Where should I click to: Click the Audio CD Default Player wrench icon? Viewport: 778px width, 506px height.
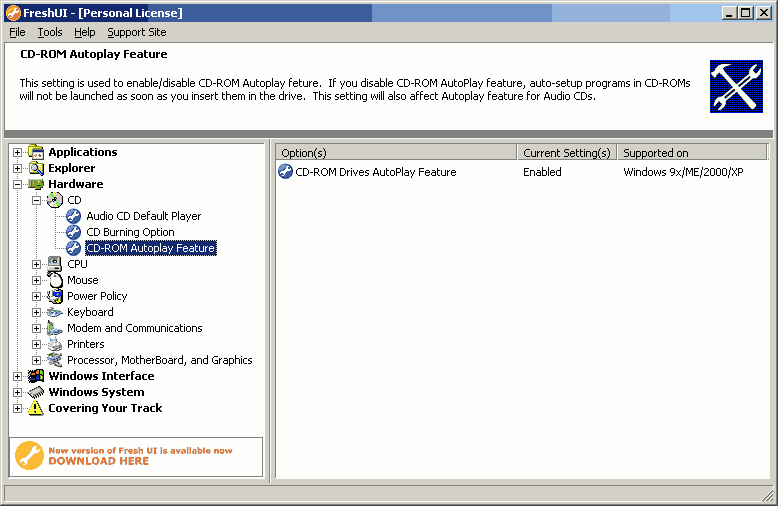click(x=73, y=216)
